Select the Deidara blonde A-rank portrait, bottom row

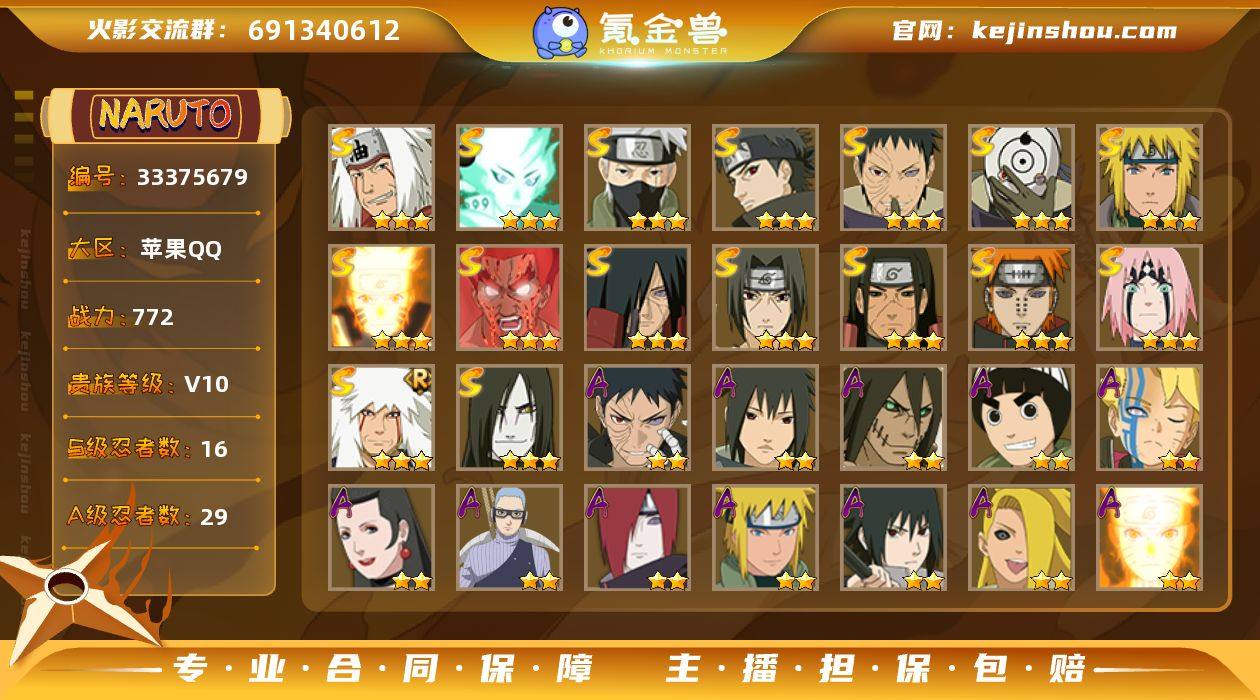click(x=1022, y=538)
